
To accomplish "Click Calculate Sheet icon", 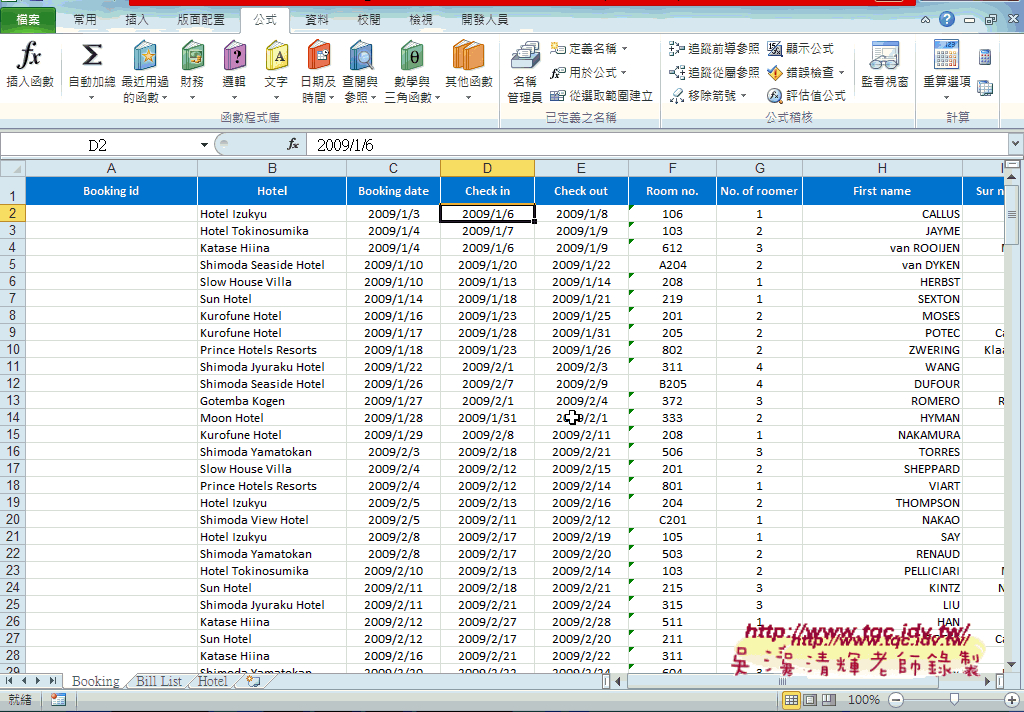I will pyautogui.click(x=985, y=88).
